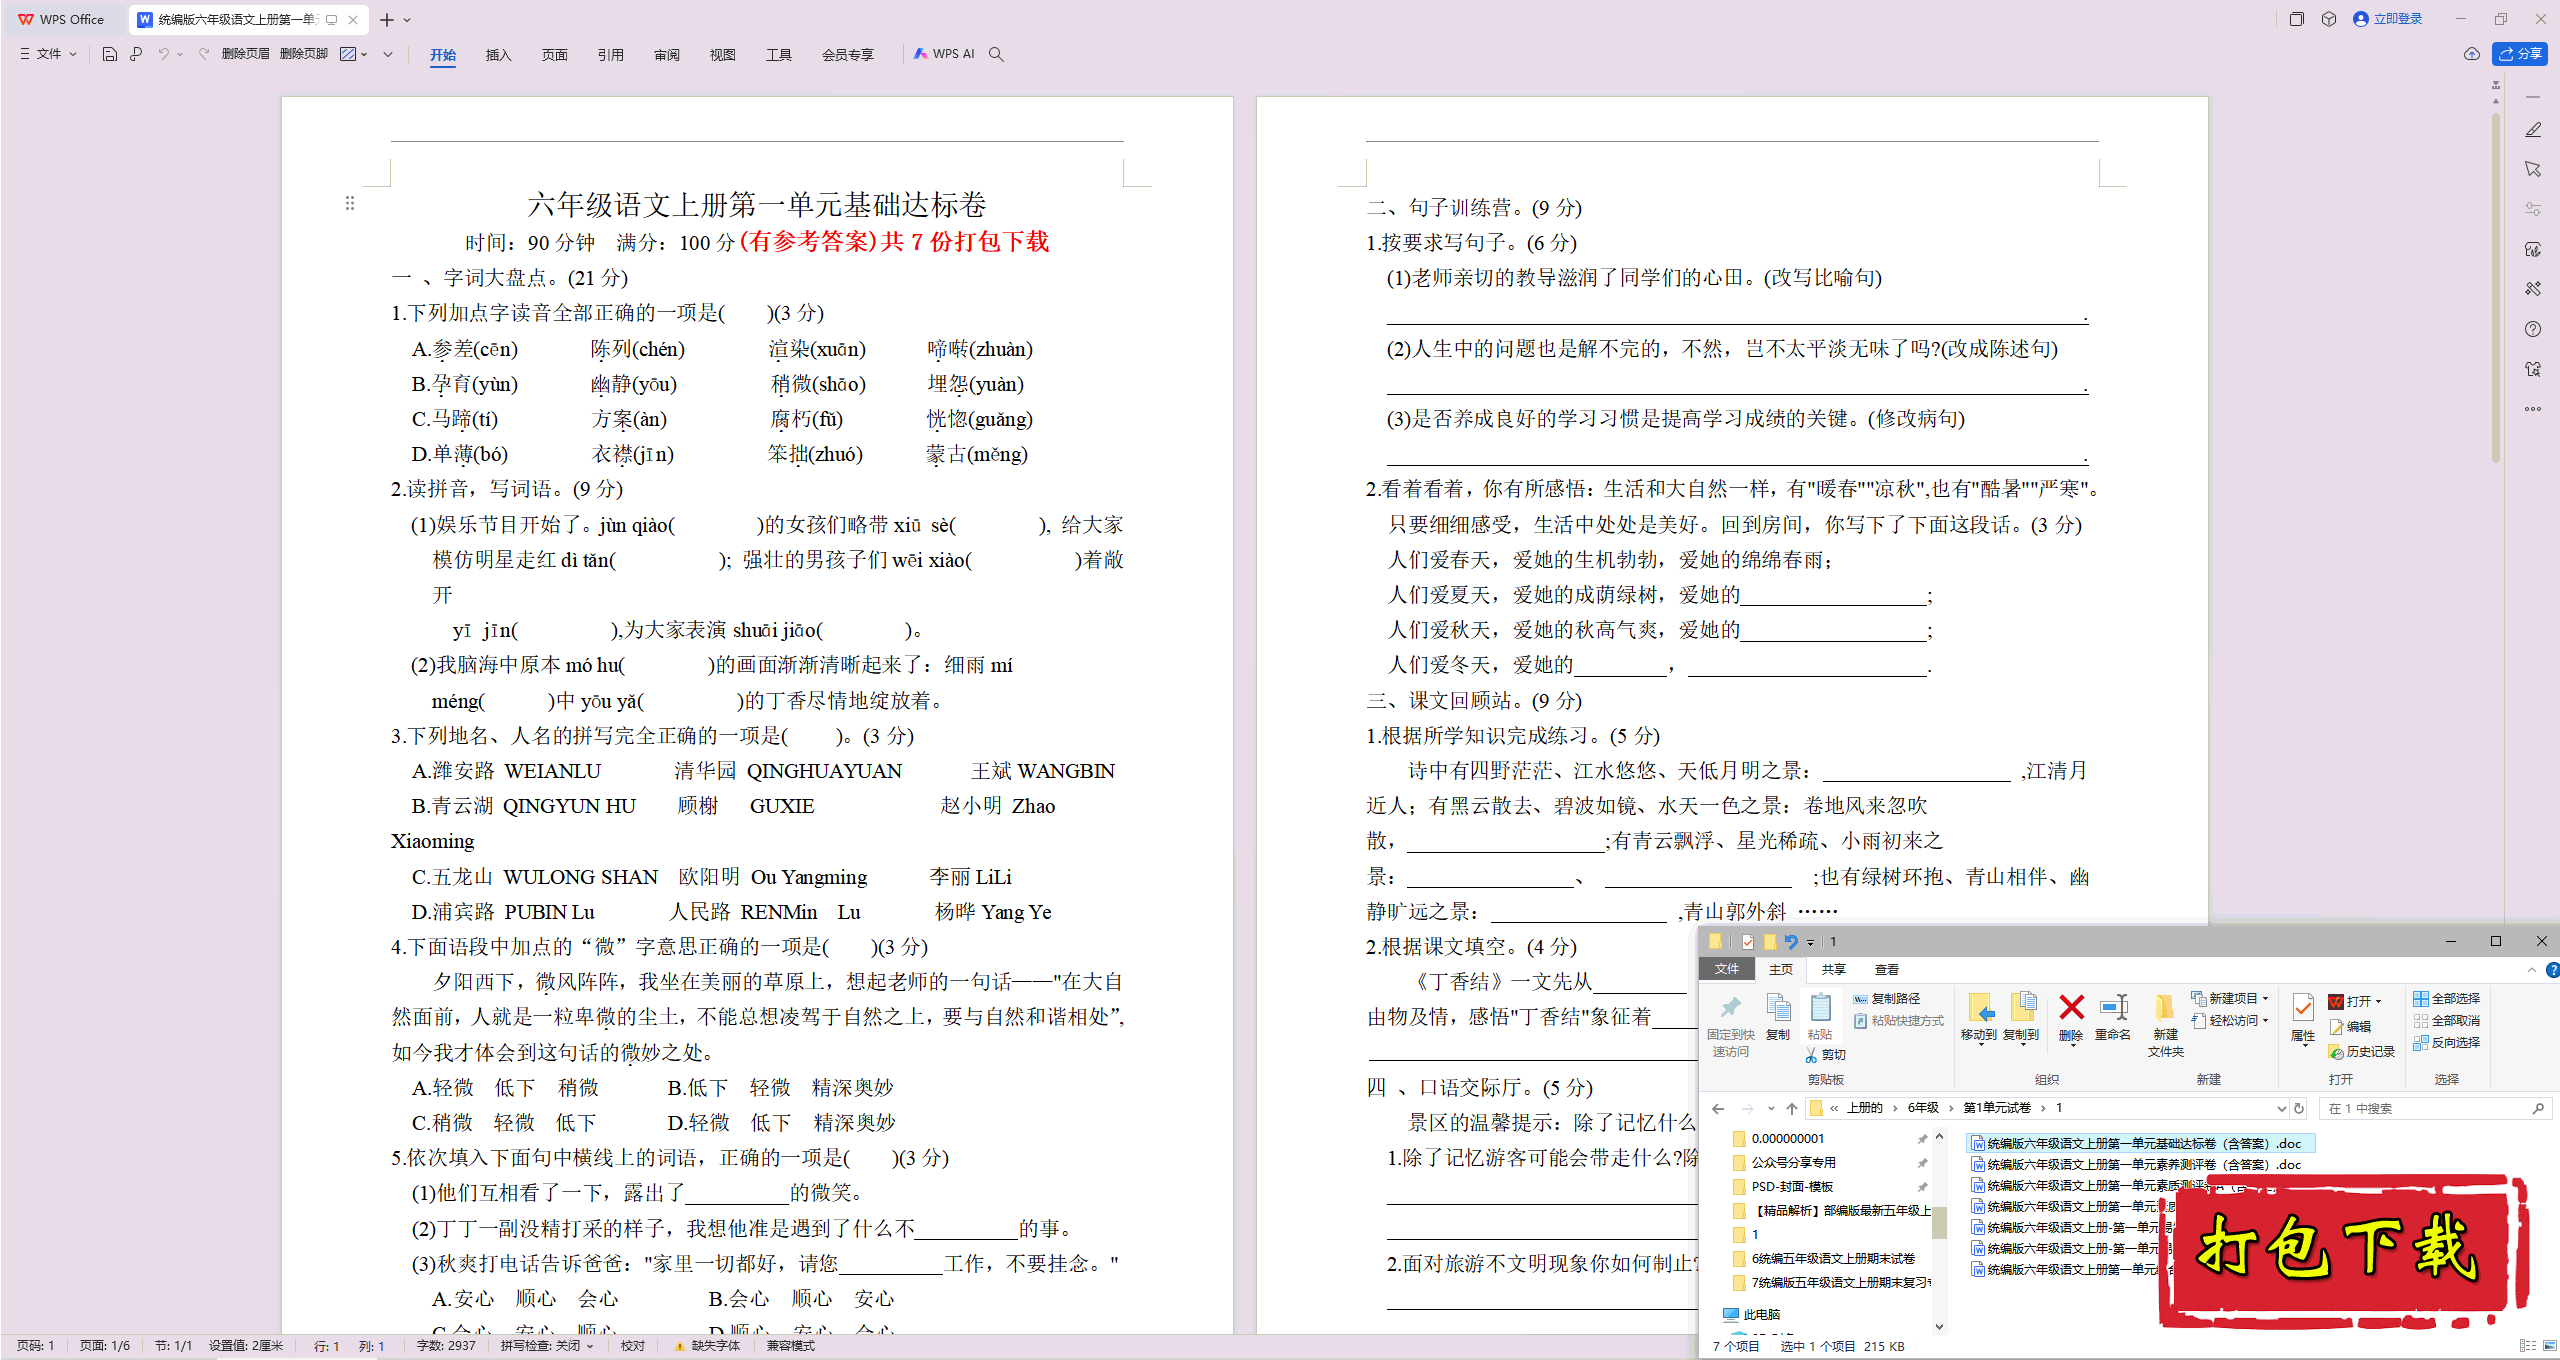2560x1360 pixels.
Task: Expand the shading style dropdown in WPS toolbar
Action: 364,54
